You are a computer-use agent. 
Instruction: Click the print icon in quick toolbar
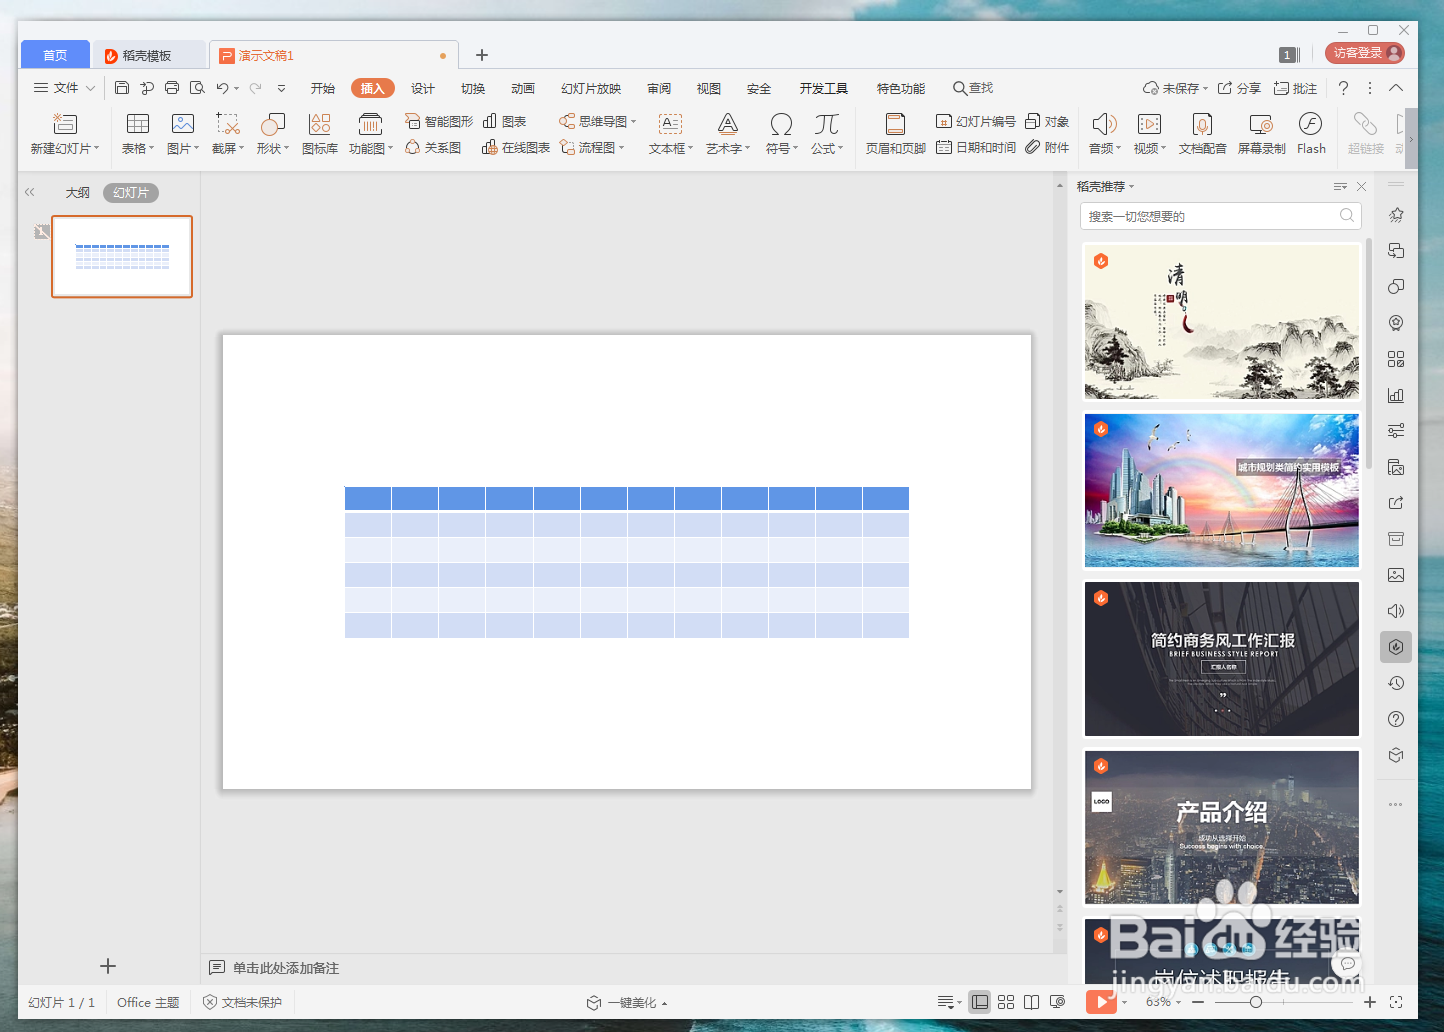(x=172, y=88)
